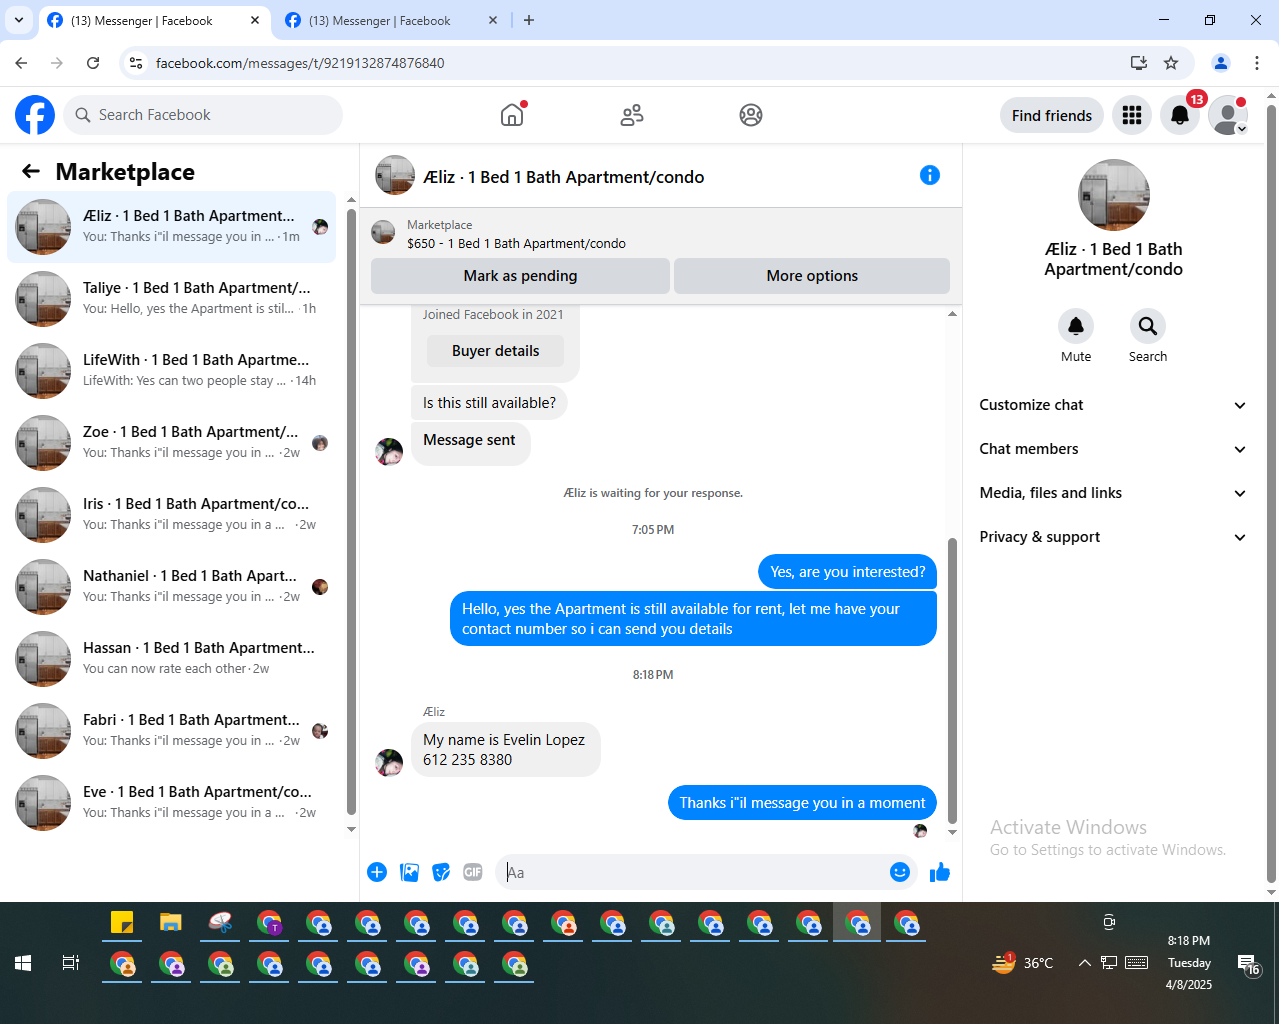The height and width of the screenshot is (1024, 1279).
Task: Click Æliz profile thumbnail in right panel
Action: [1113, 195]
